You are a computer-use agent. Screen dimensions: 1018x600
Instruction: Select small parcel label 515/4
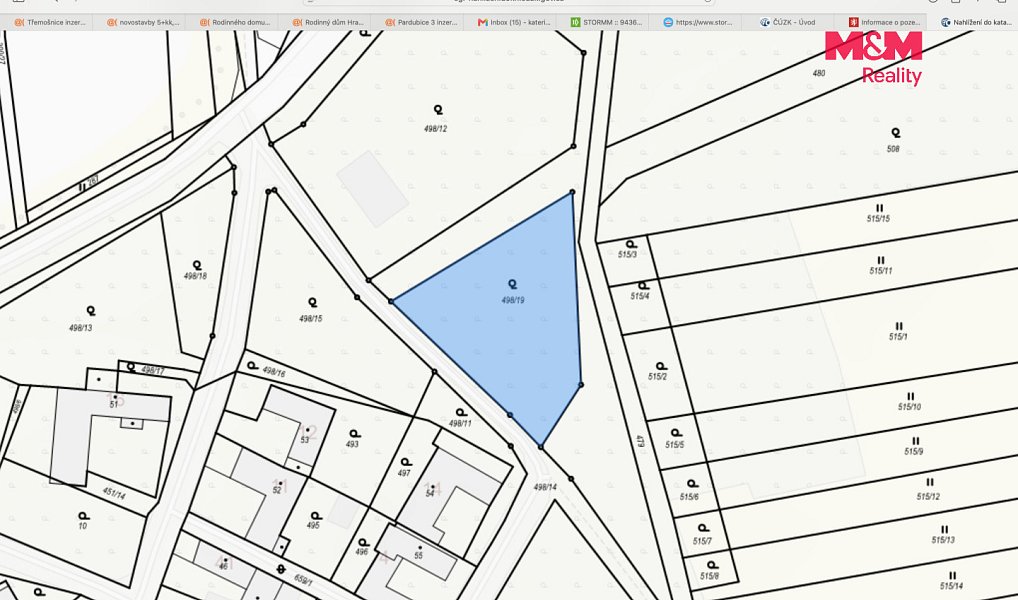639,296
